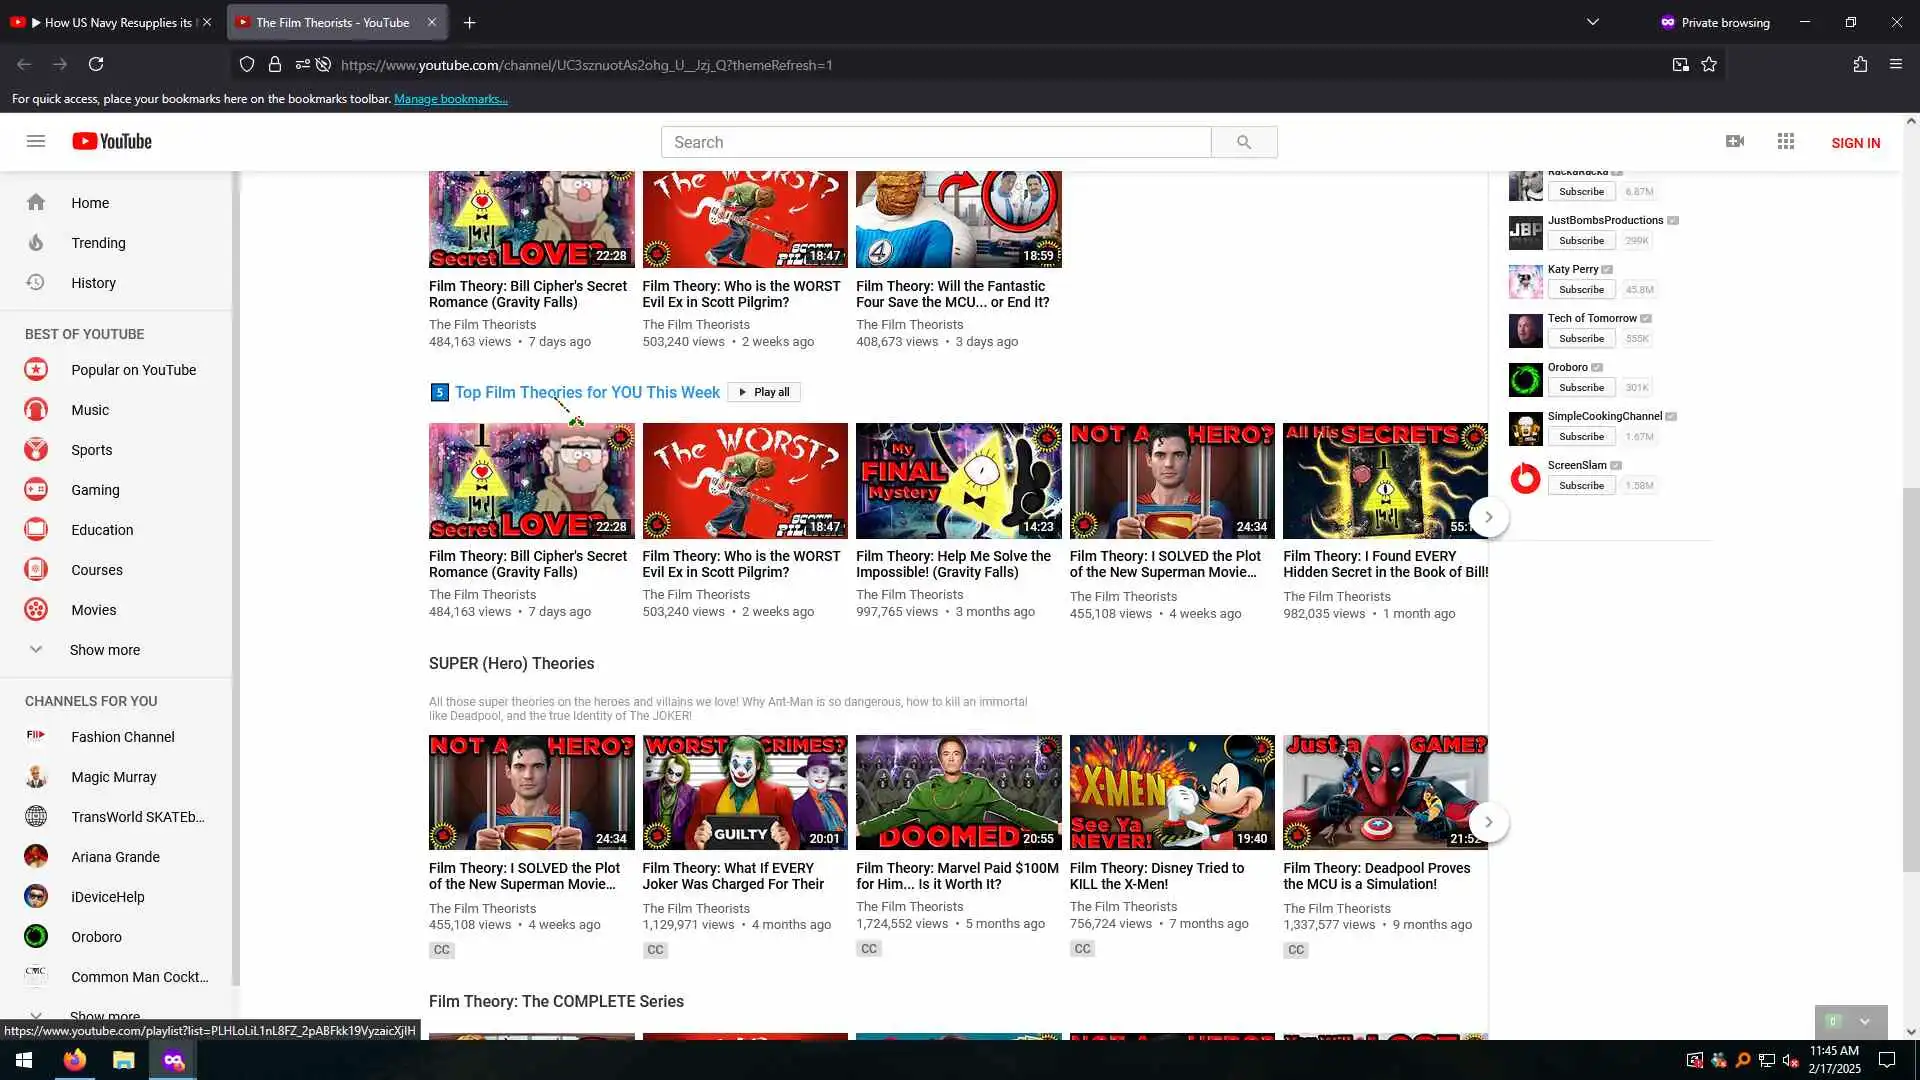1920x1080 pixels.
Task: Open the Manage bookmarks link
Action: [x=451, y=99]
